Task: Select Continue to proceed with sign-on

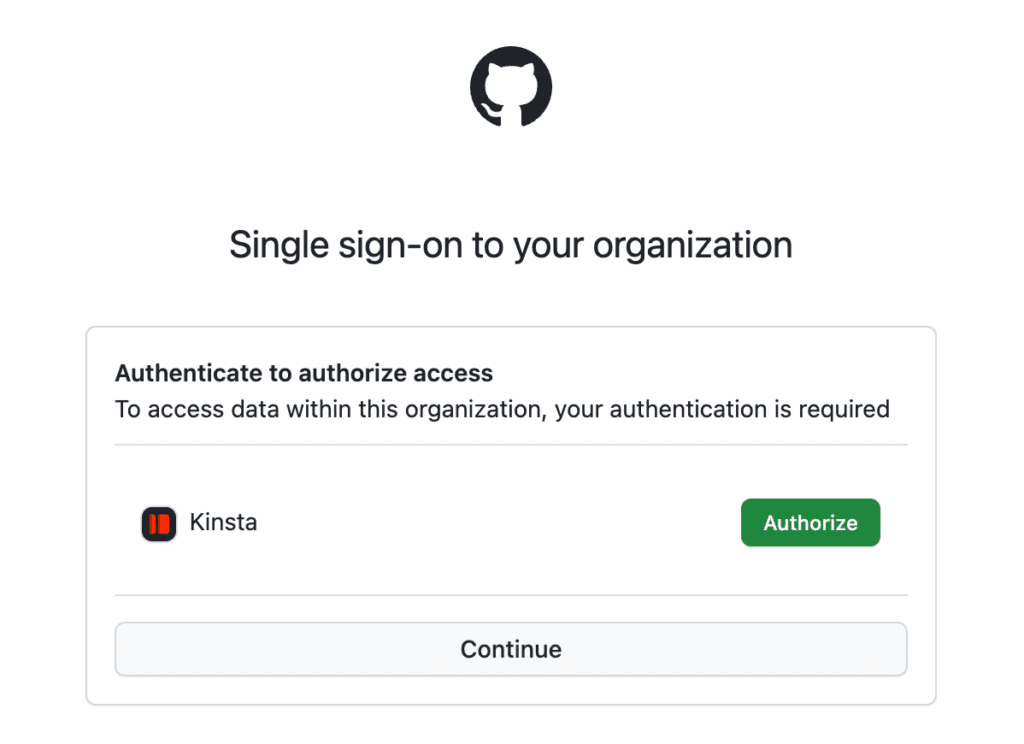Action: coord(511,648)
